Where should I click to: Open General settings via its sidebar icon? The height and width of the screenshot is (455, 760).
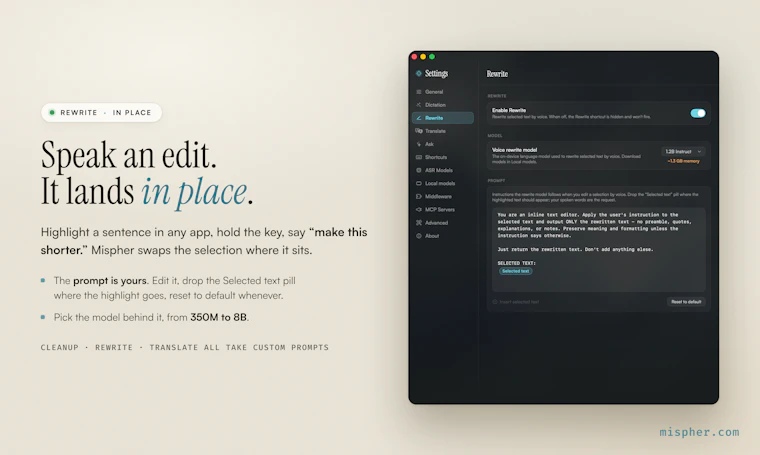pos(419,92)
